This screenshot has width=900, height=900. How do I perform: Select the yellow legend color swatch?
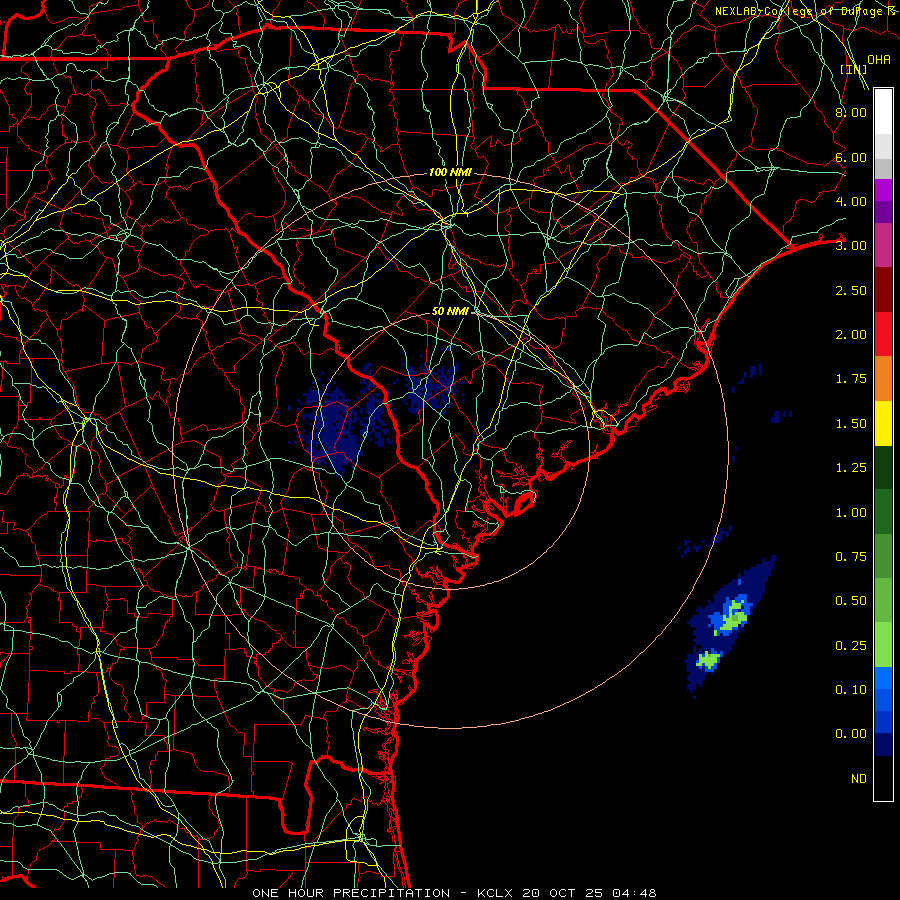click(883, 423)
